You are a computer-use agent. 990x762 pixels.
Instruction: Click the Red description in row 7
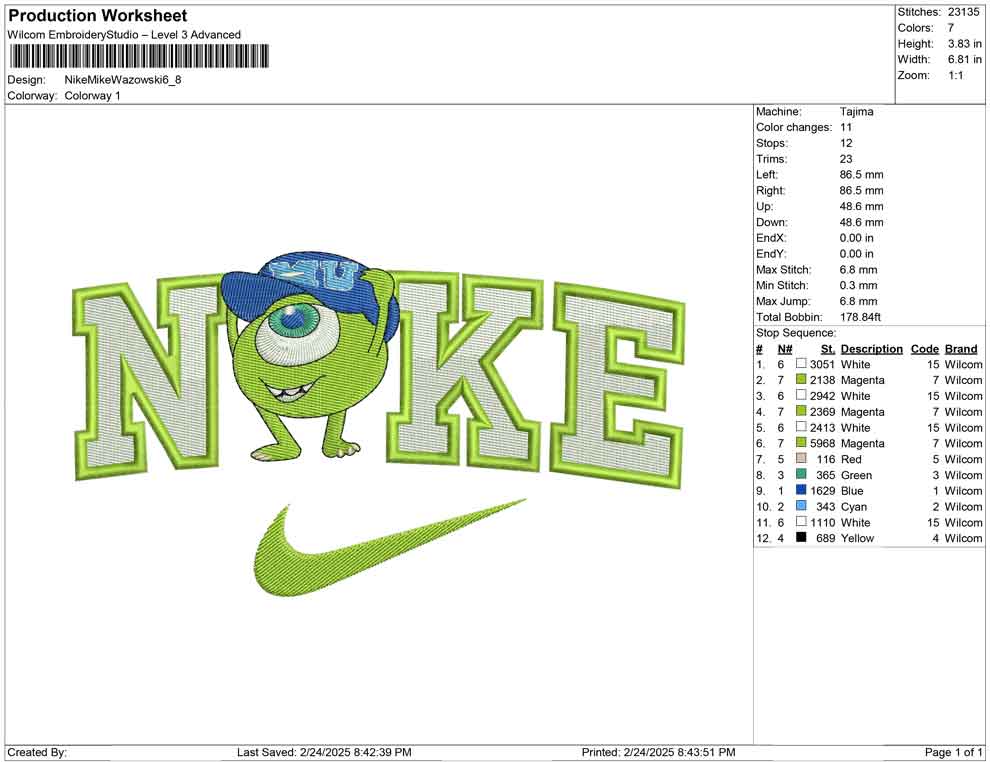pos(850,459)
